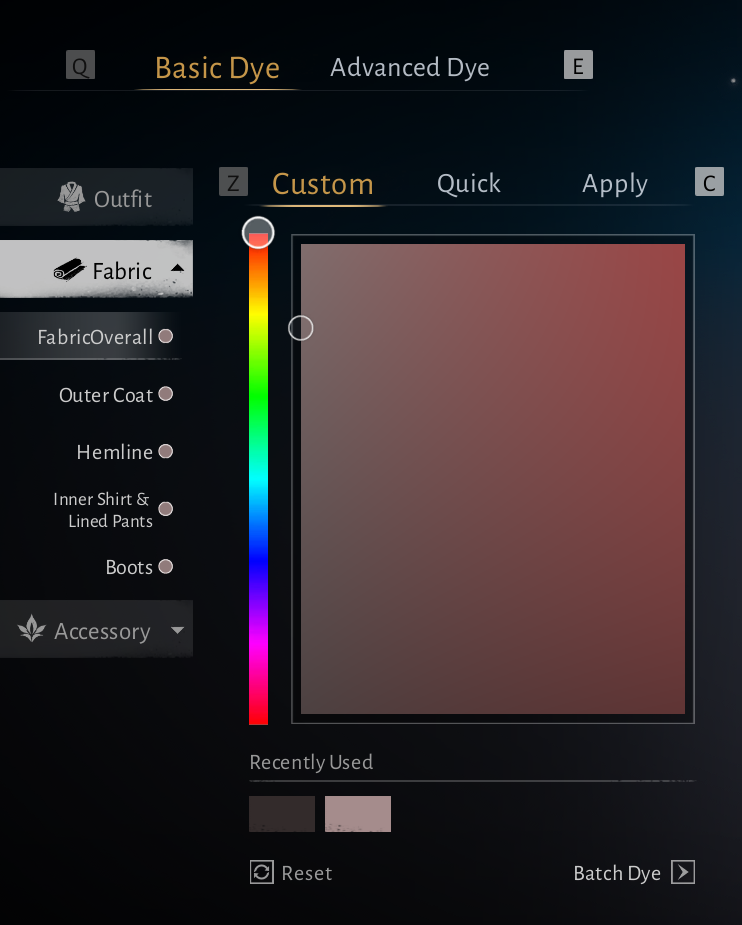
Task: Click the hue slider handle
Action: tap(258, 232)
